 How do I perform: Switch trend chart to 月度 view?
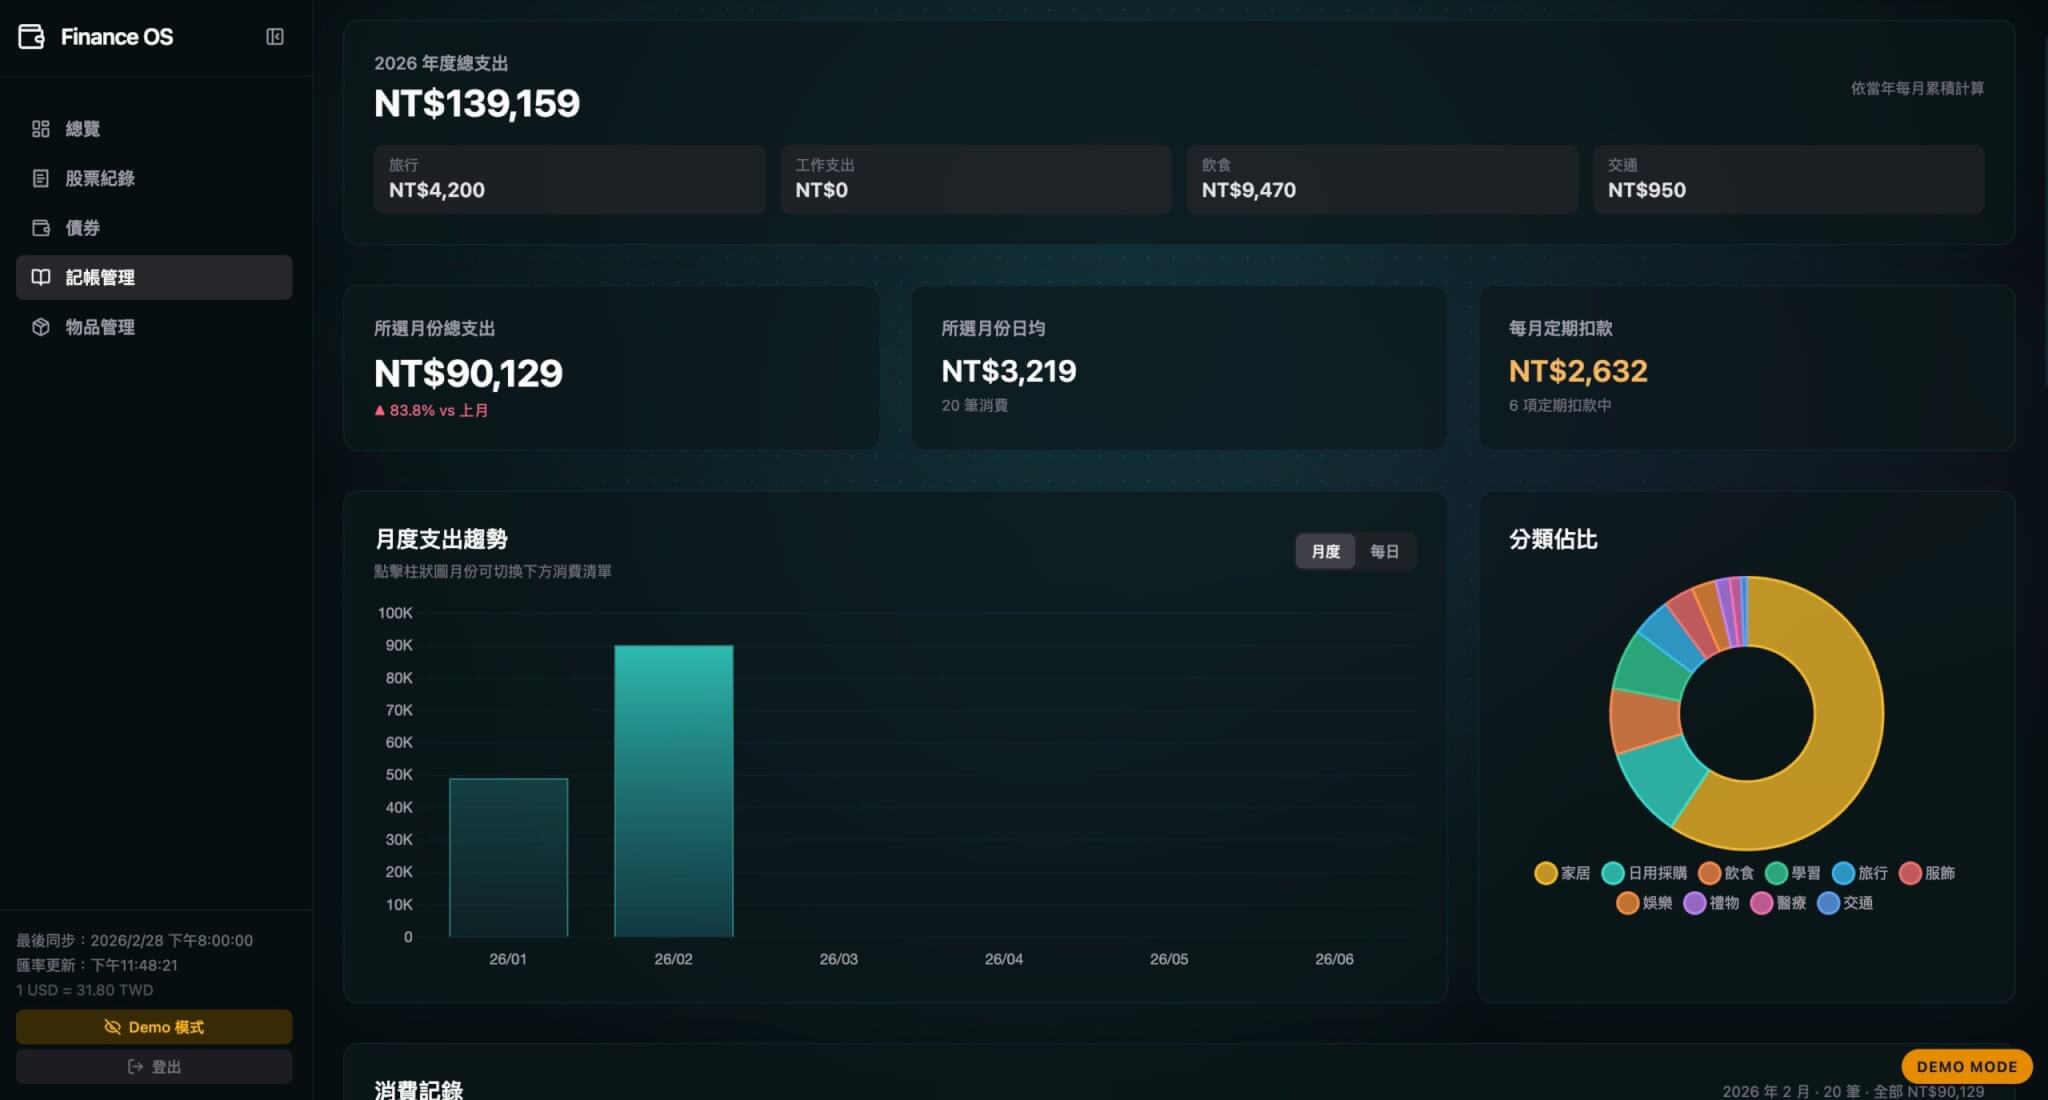pos(1325,551)
